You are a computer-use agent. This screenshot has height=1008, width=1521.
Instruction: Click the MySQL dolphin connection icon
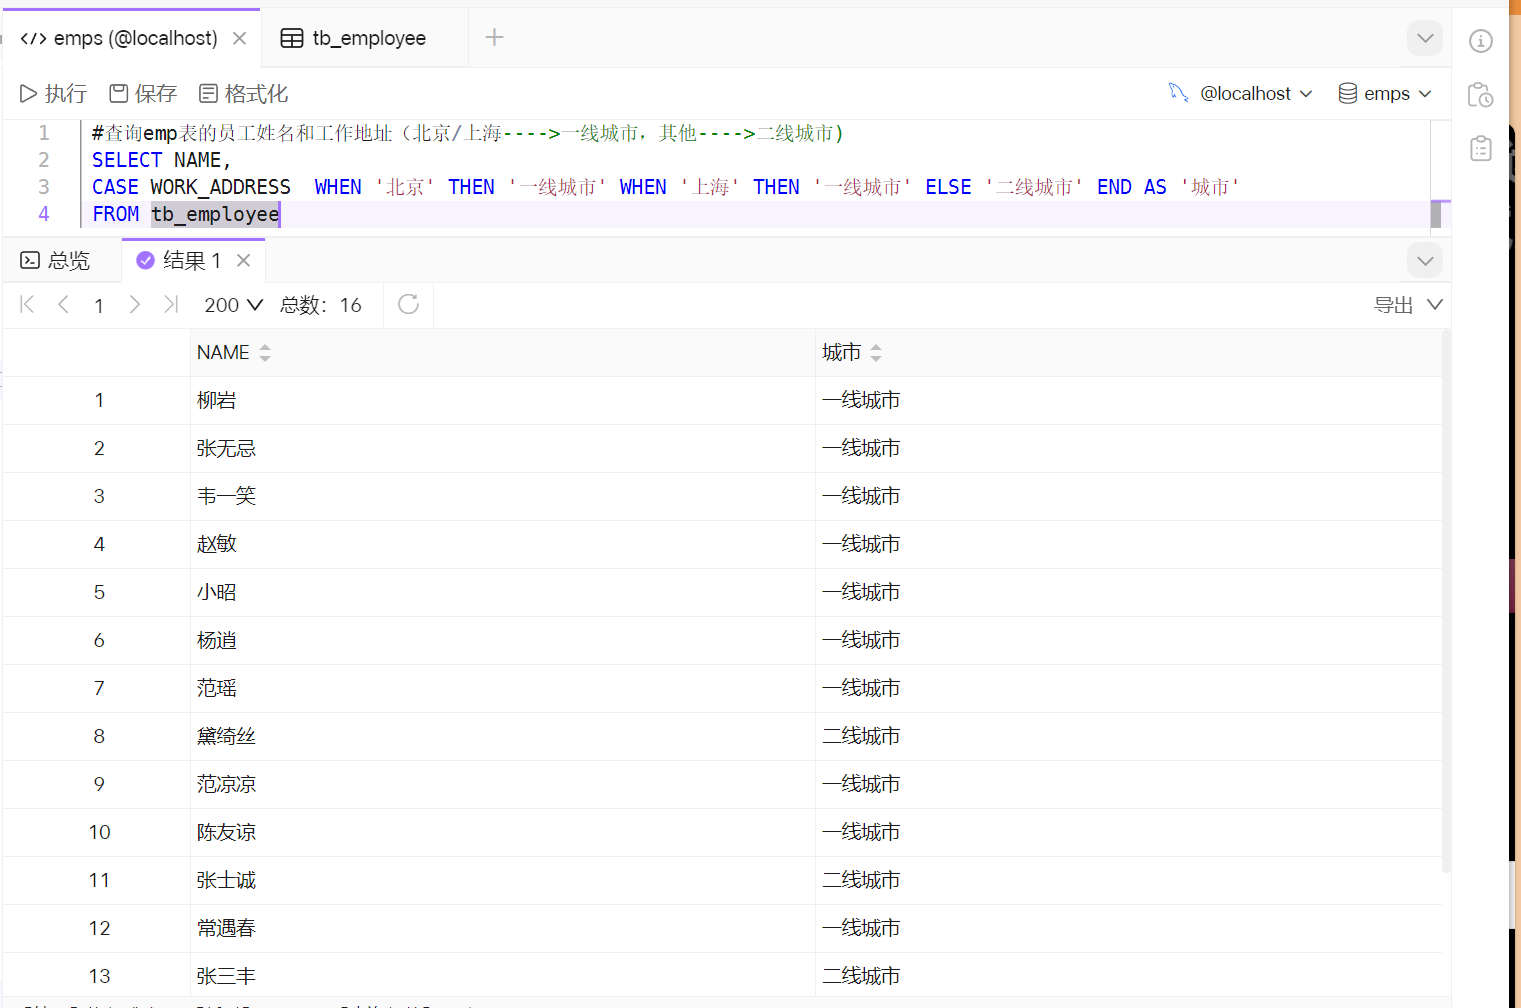click(1178, 93)
